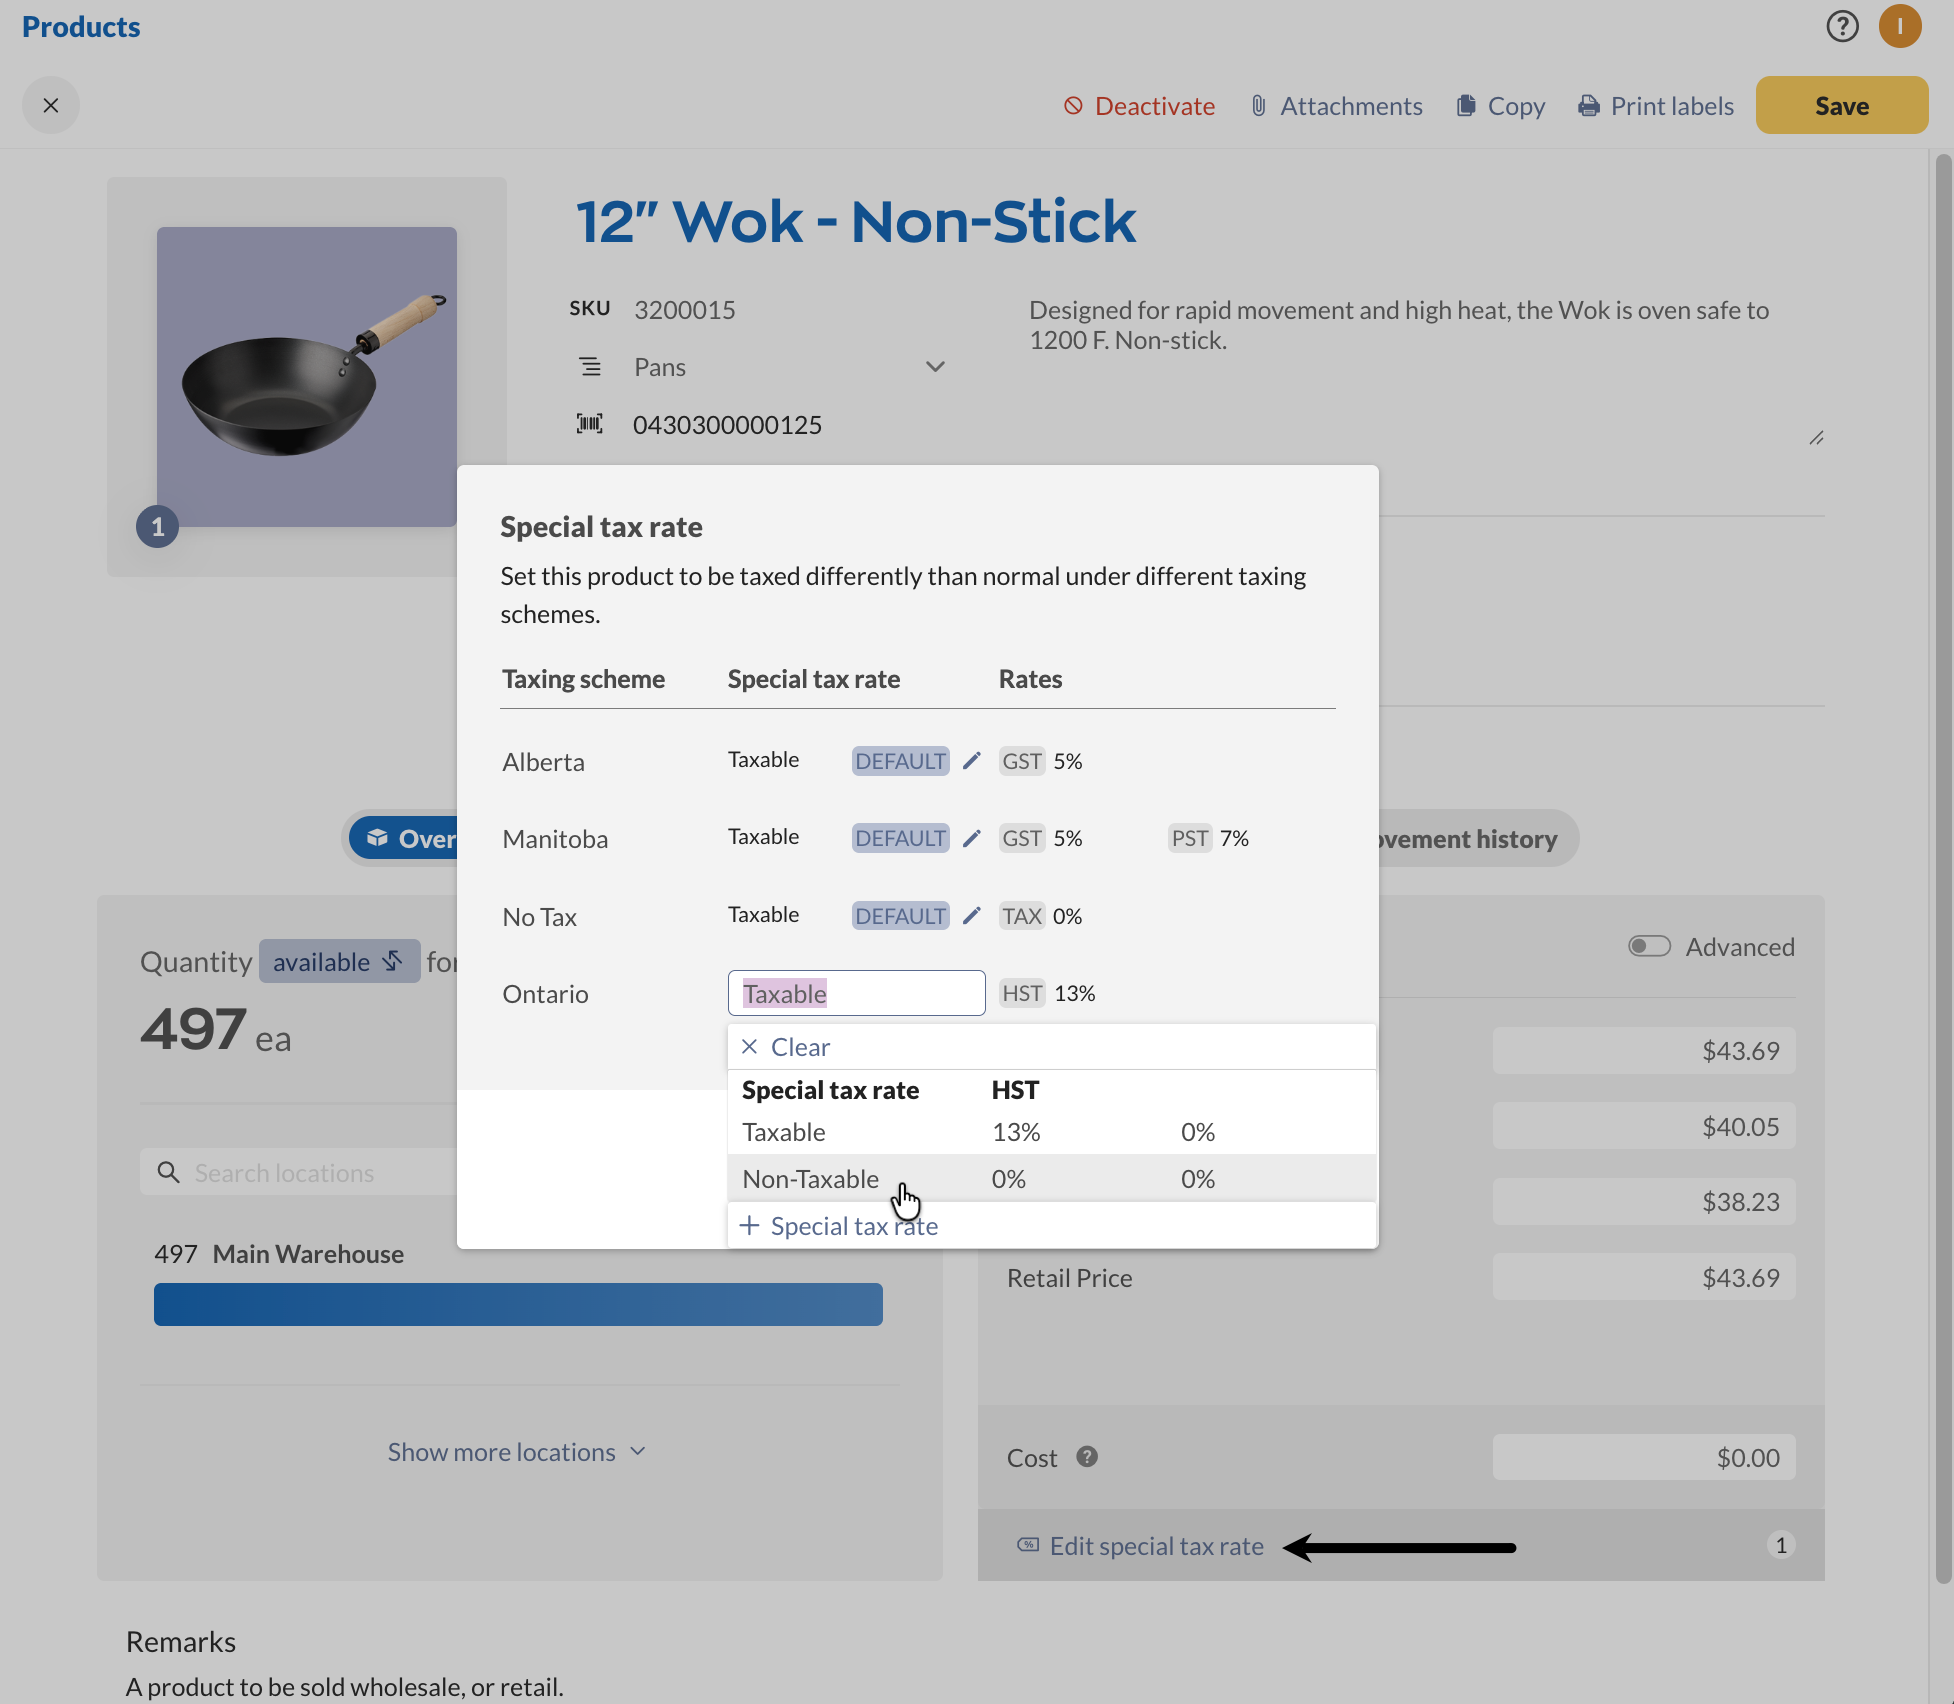Image resolution: width=1954 pixels, height=1704 pixels.
Task: Click the barcode icon next to 0430300000125
Action: tap(590, 423)
